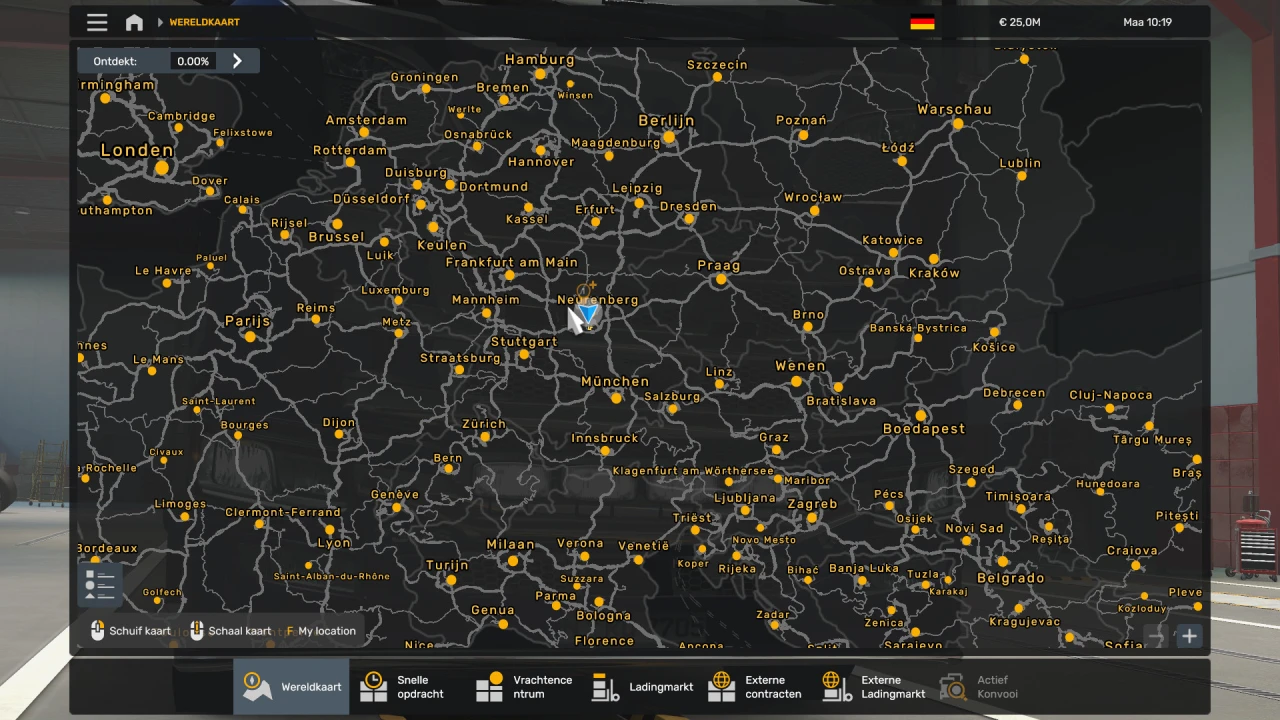Open Externe Ladingmarkt tab

[873, 687]
